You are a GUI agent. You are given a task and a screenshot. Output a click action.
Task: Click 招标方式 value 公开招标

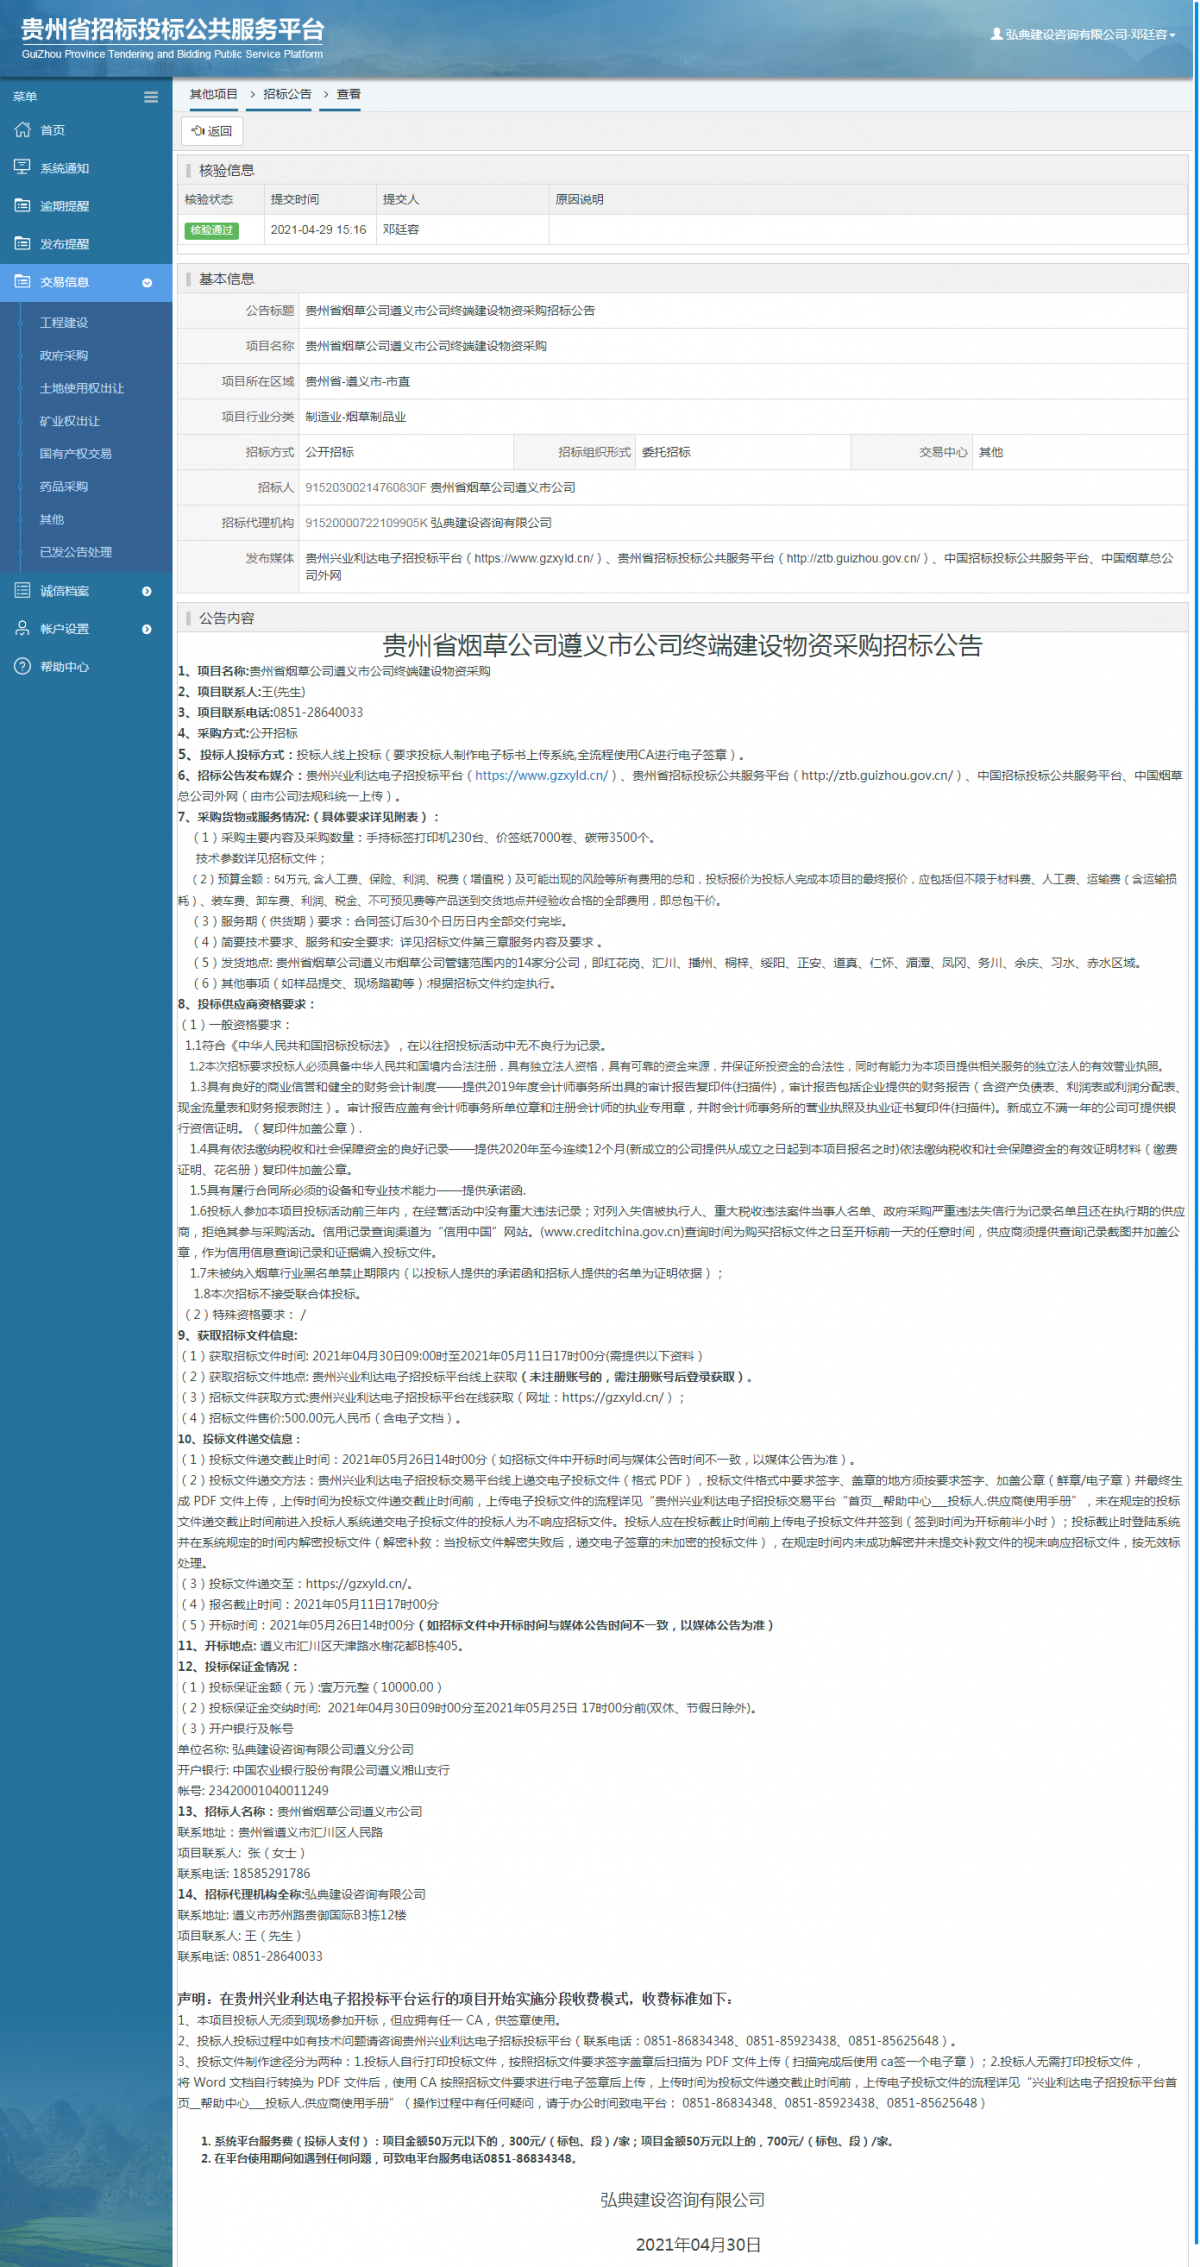click(330, 452)
